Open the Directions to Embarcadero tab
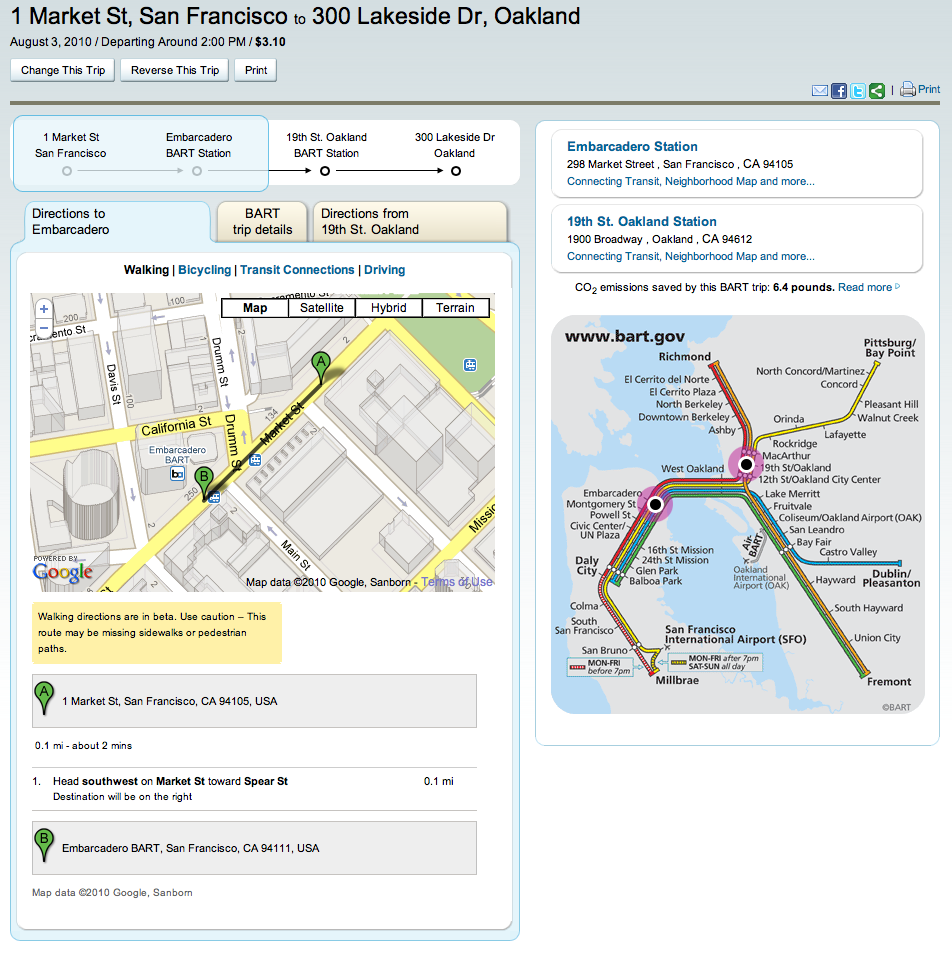Screen dimensions: 952x953 click(117, 222)
